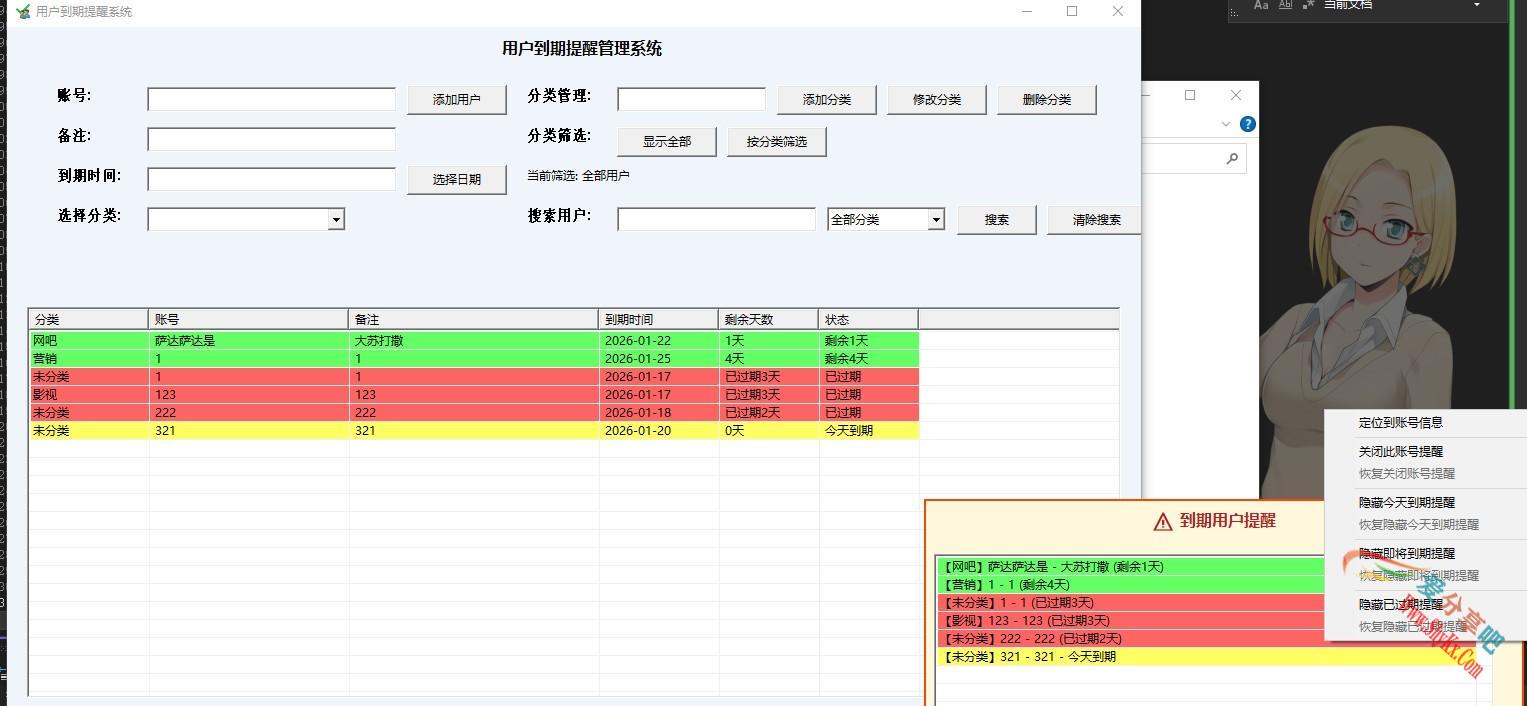
Task: Choose 隐藏已过期提醒 in the context menu
Action: pyautogui.click(x=1401, y=602)
